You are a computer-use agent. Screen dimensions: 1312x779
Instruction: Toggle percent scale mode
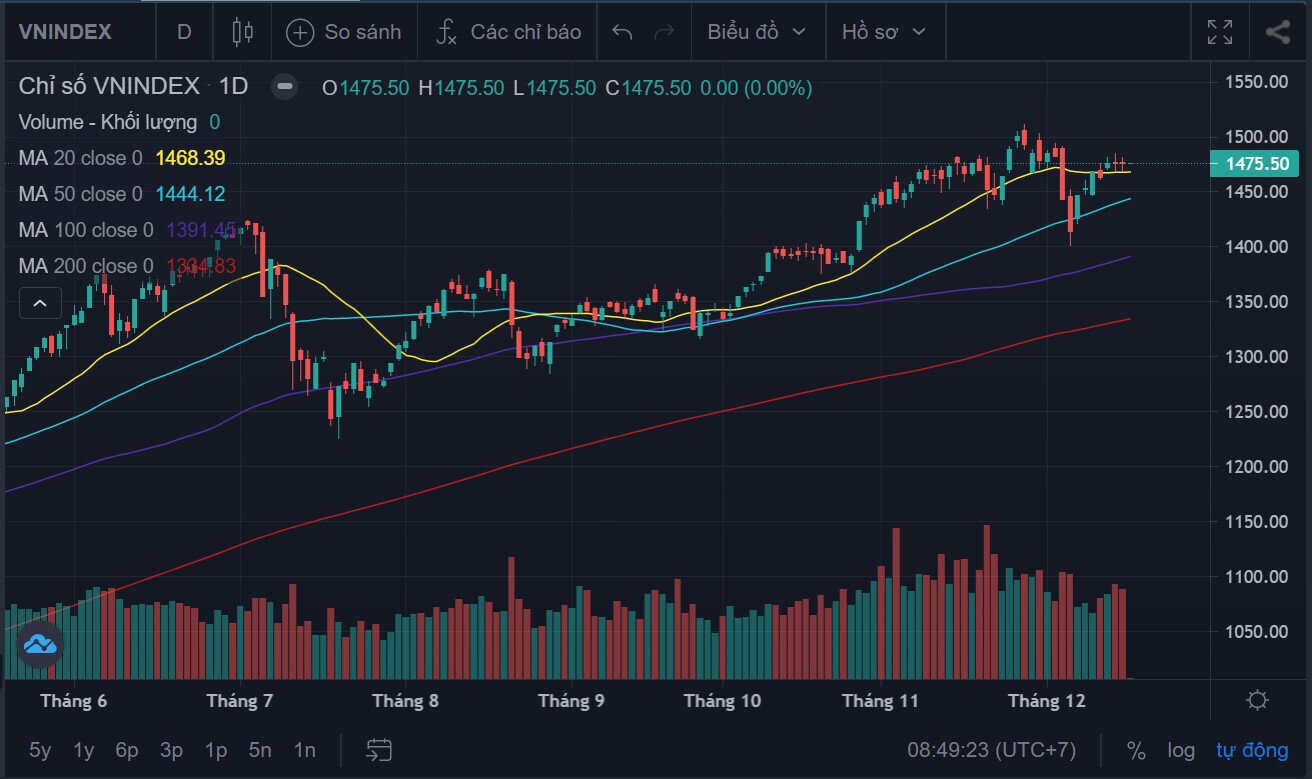1136,750
